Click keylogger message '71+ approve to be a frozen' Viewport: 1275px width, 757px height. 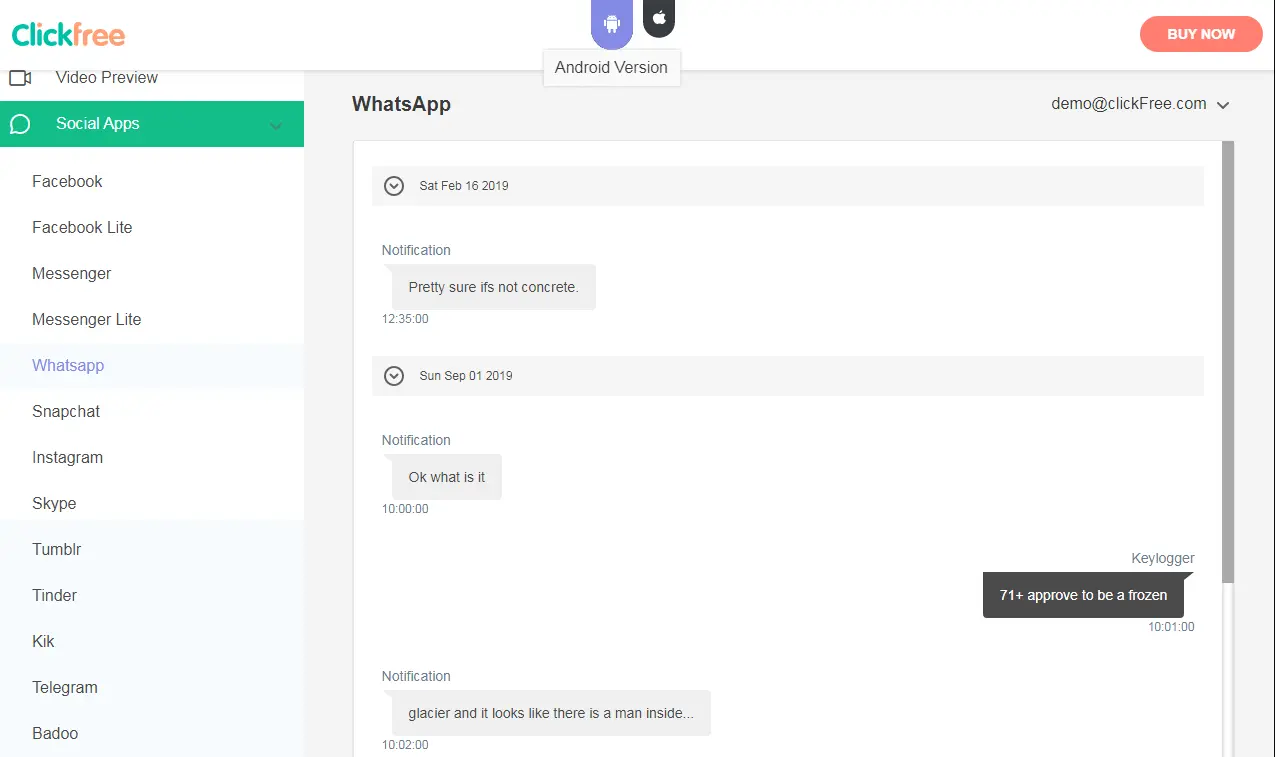pos(1083,595)
